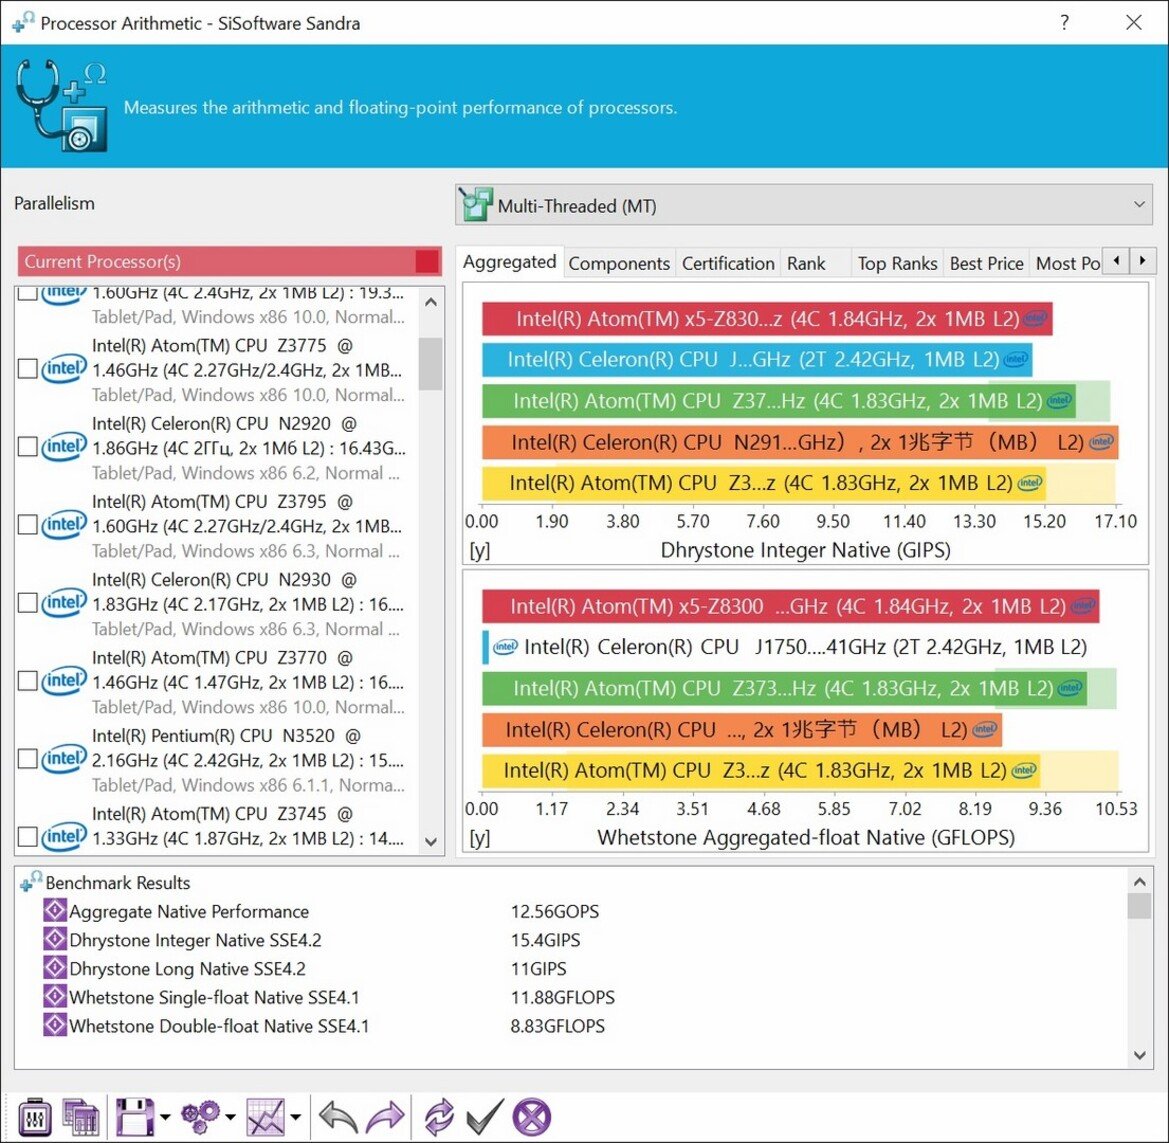Check the Atom Z3745 processor checkbox
This screenshot has width=1169, height=1143.
[x=28, y=837]
